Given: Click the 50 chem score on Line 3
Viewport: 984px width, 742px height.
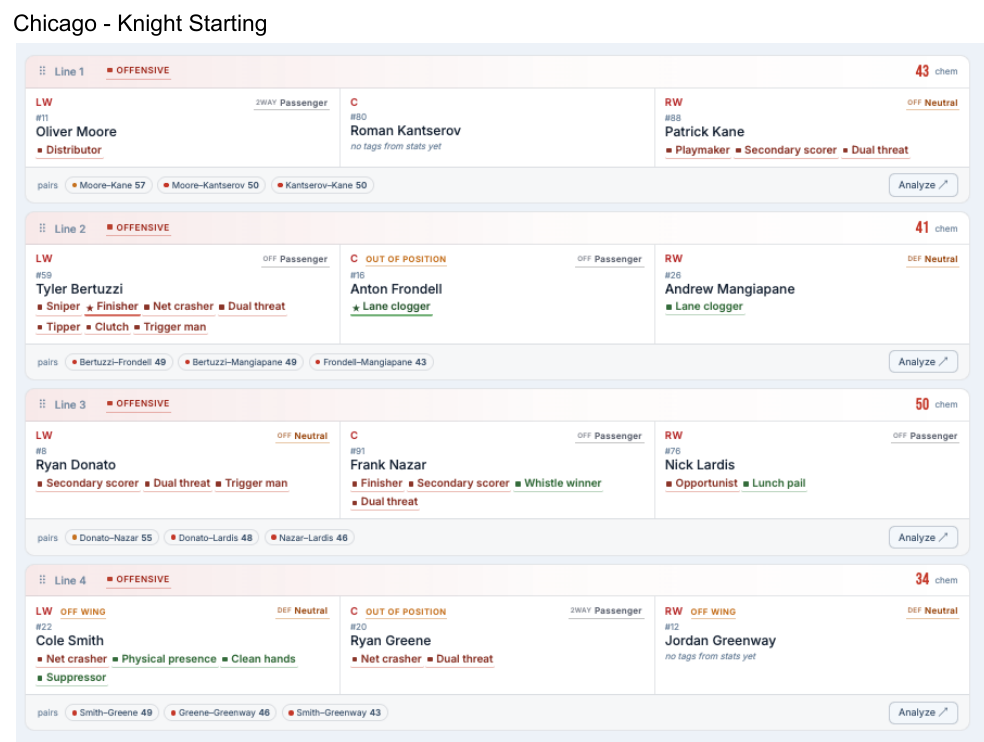Looking at the screenshot, I should pos(922,404).
